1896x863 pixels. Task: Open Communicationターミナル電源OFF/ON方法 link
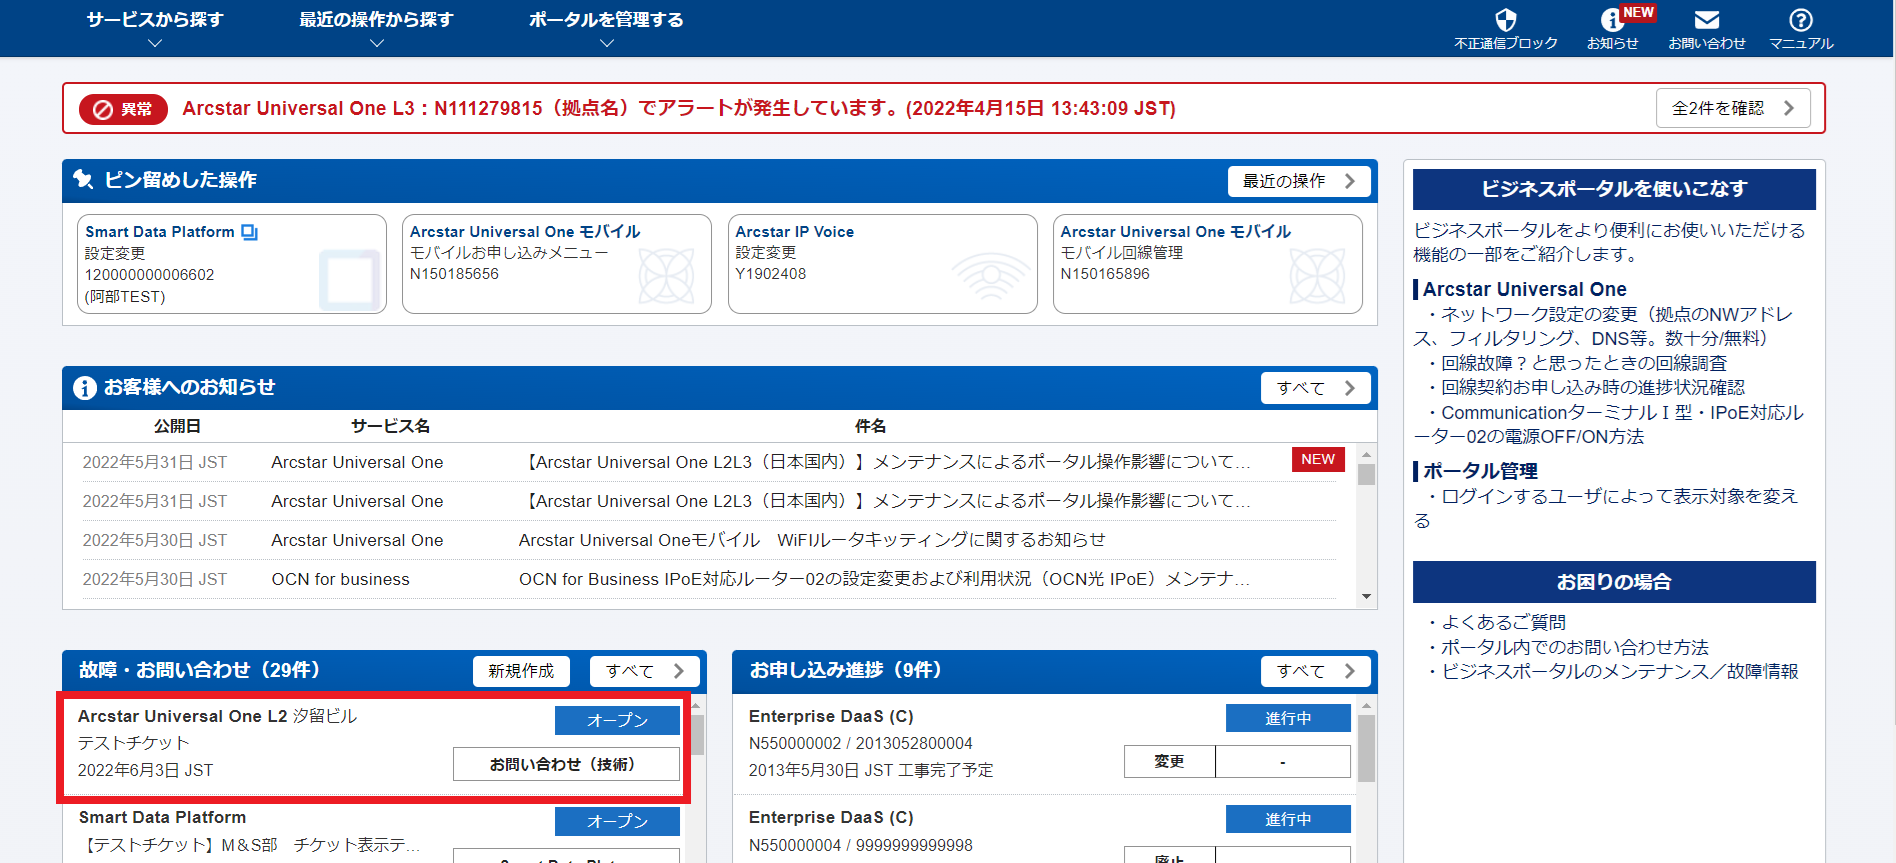(1609, 424)
